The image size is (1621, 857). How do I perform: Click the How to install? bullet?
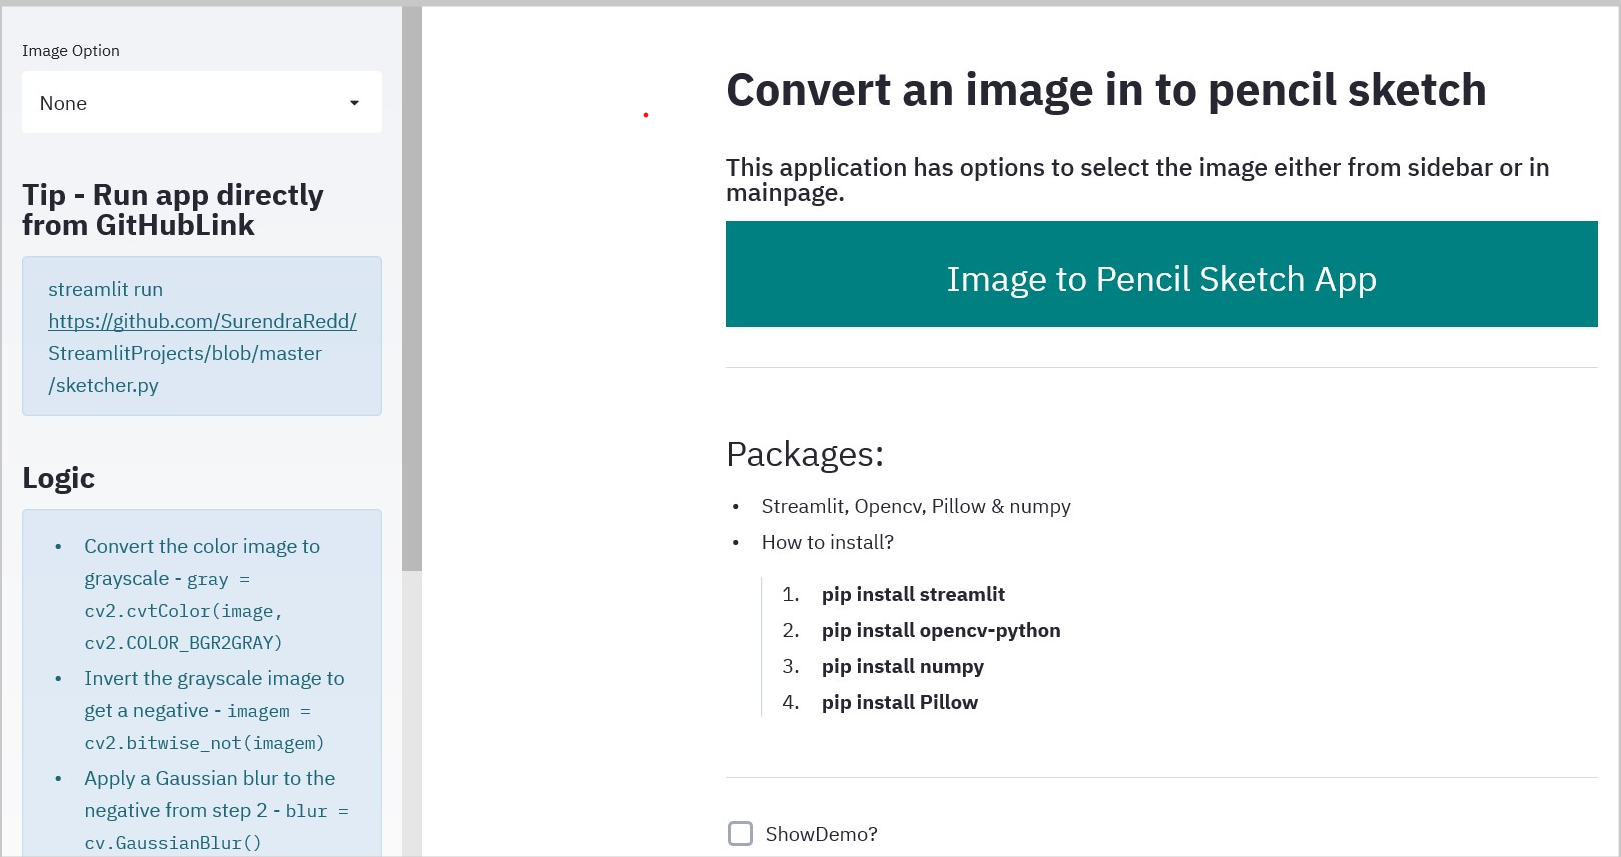point(827,542)
